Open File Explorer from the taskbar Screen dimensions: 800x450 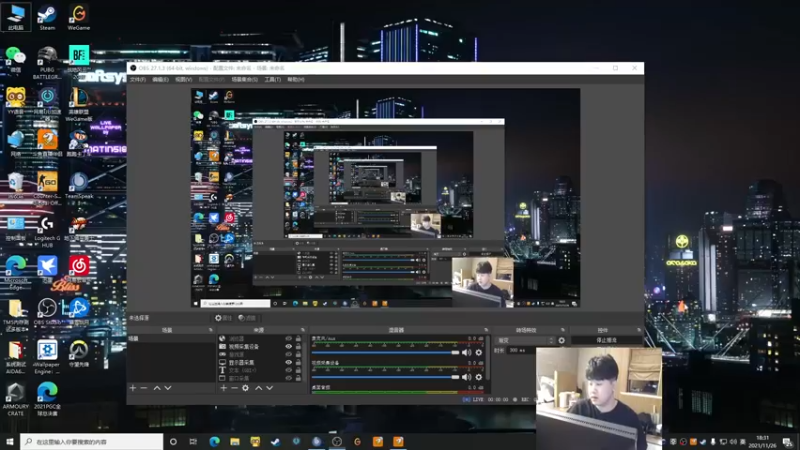click(x=235, y=442)
